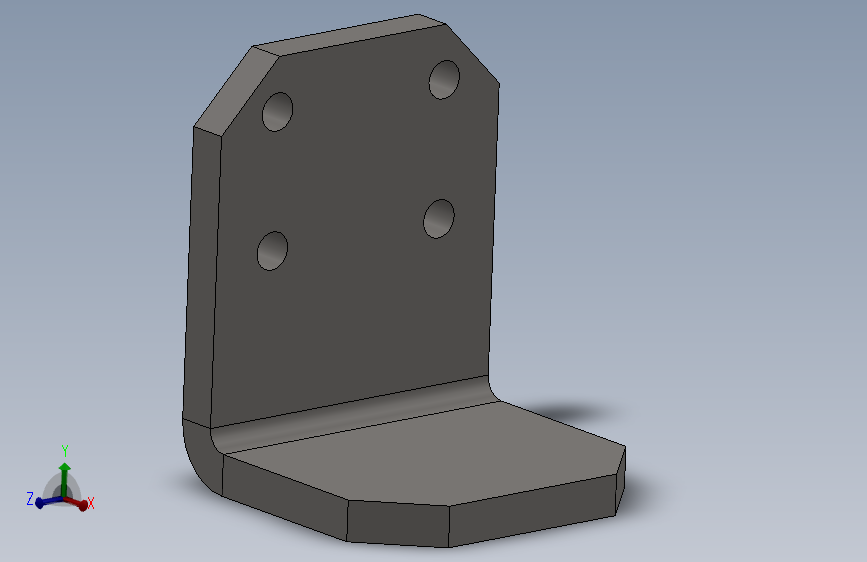Select the left side thickness face of vertical plate

pos(202,277)
